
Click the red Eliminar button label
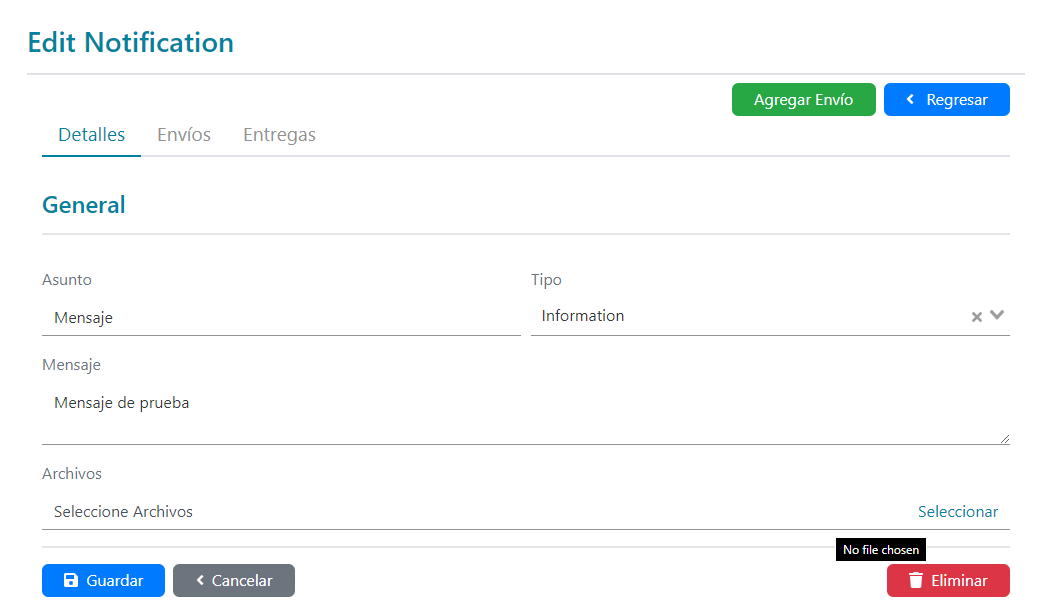[x=959, y=581]
